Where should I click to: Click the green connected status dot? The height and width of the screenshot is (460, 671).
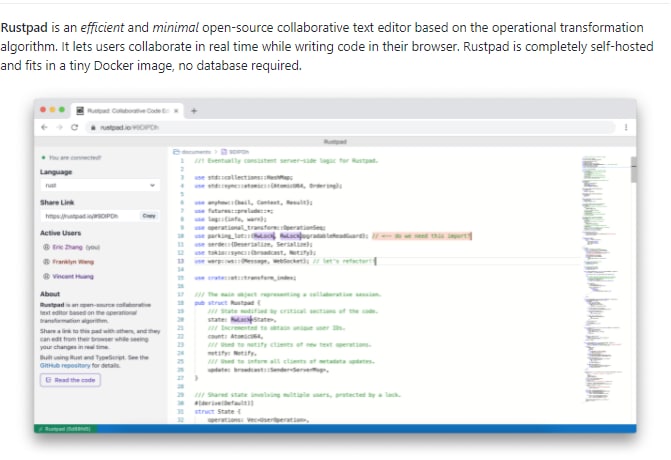[43, 158]
